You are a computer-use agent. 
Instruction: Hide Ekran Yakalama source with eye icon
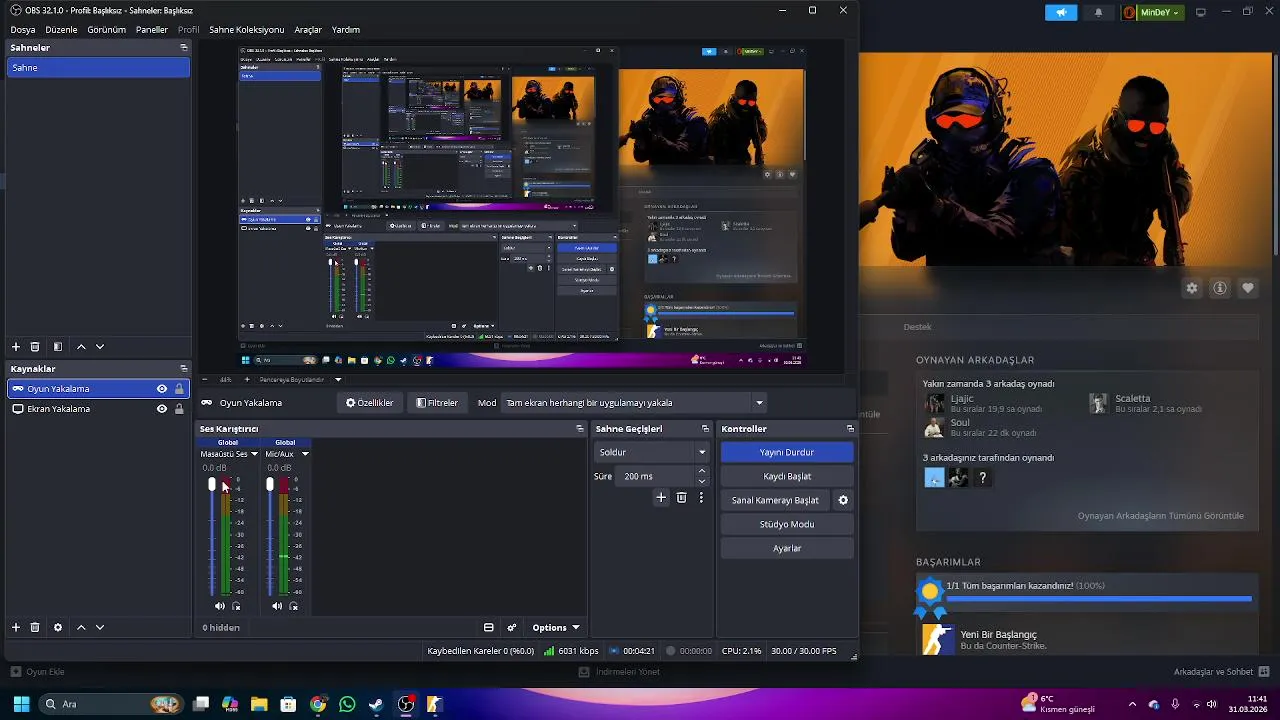point(162,409)
